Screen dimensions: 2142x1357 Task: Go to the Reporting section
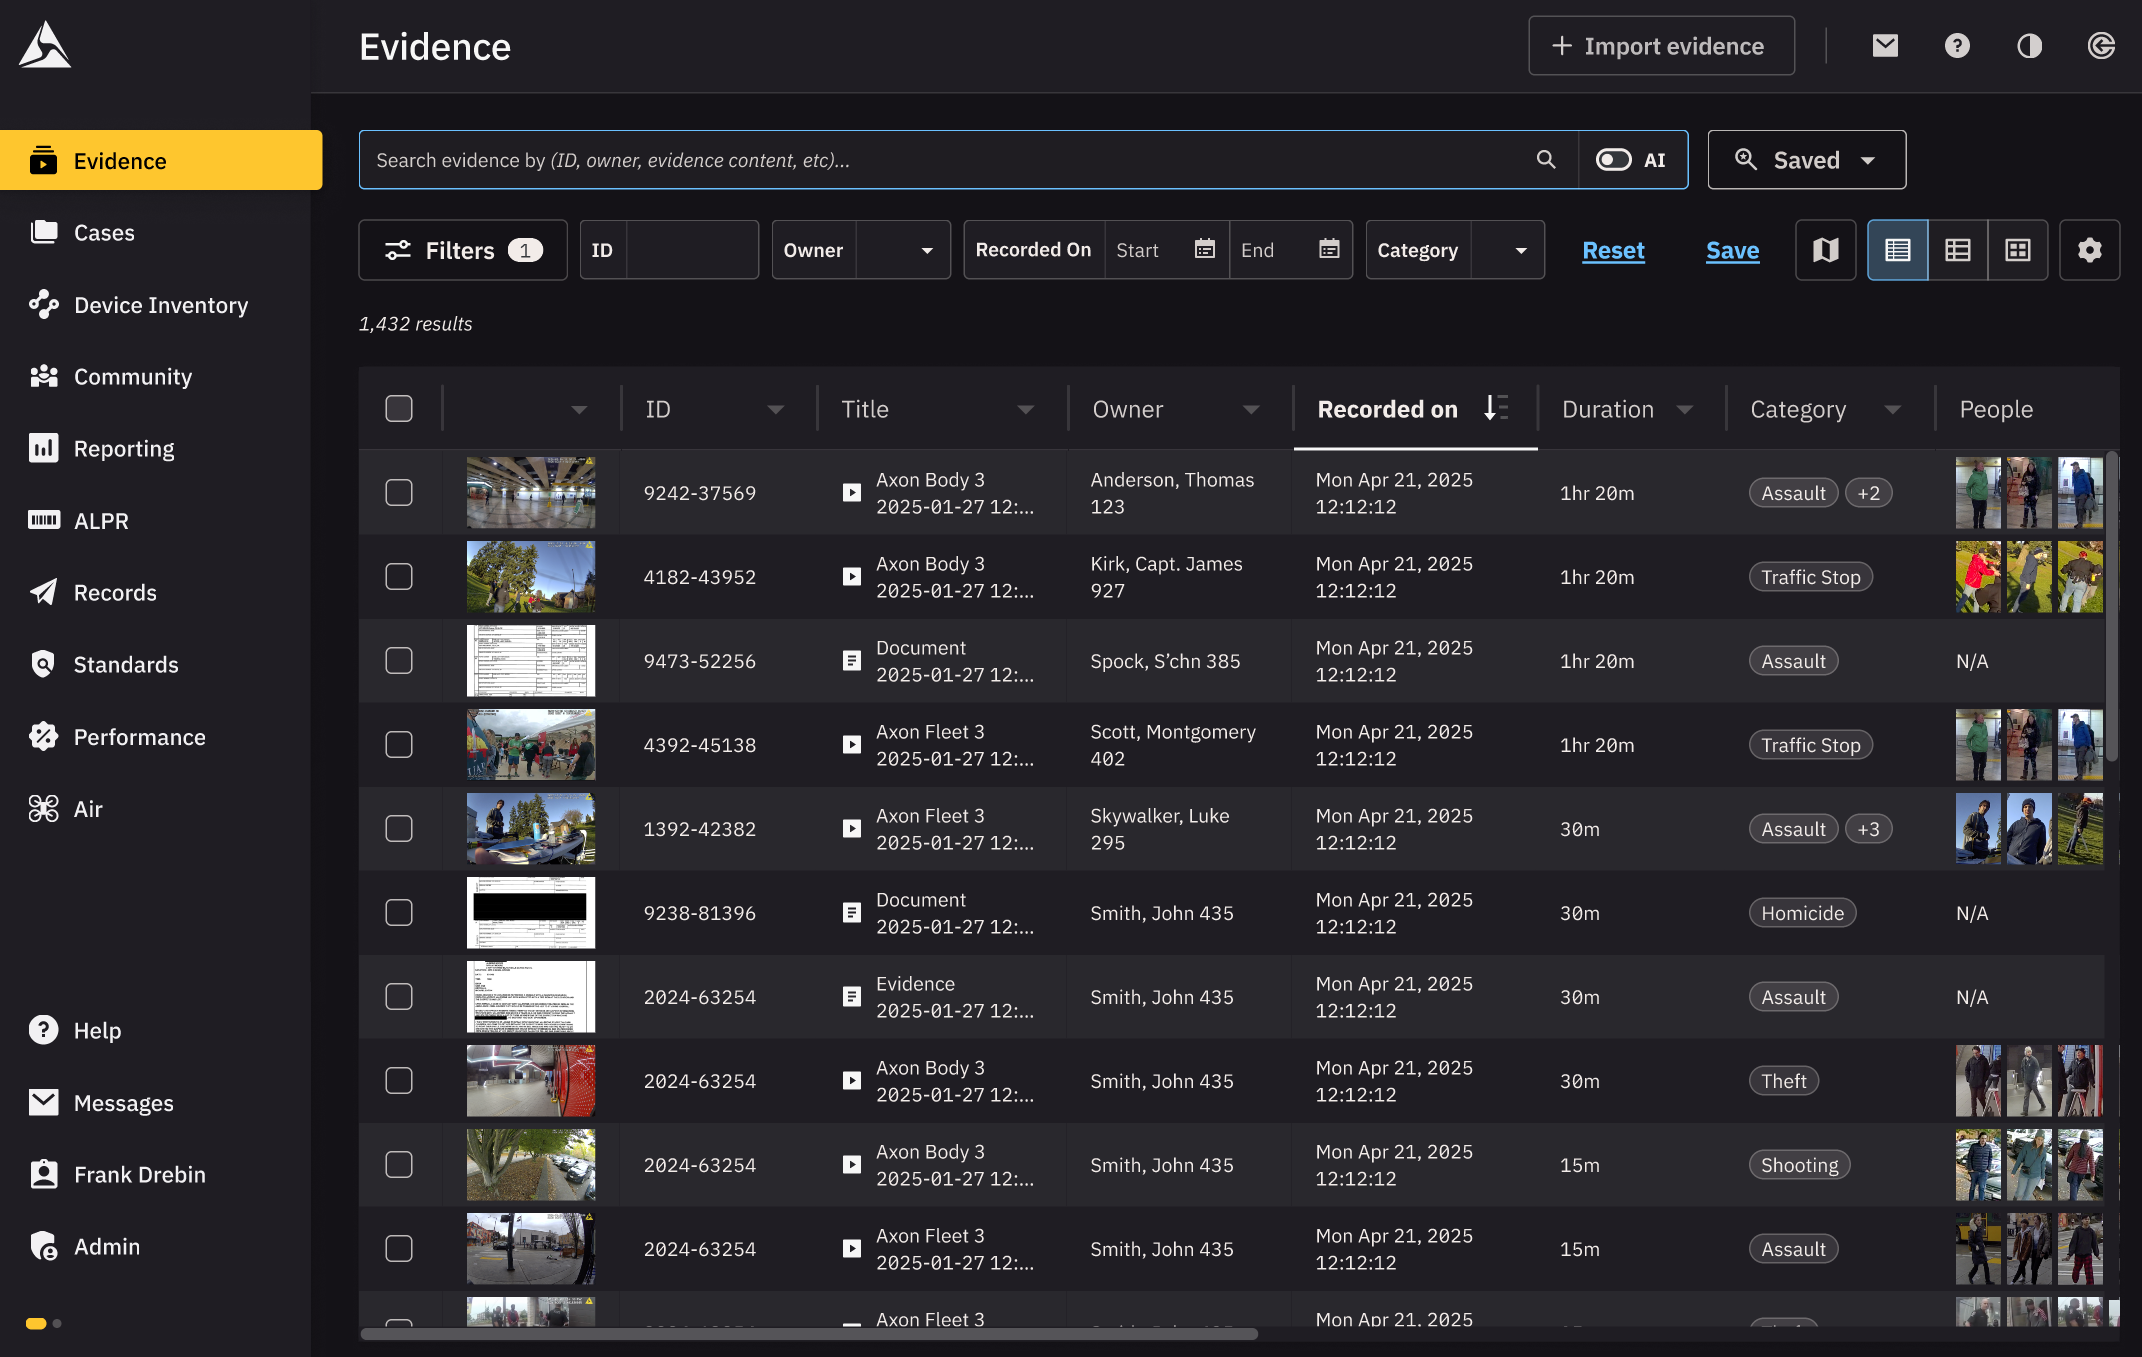click(x=123, y=448)
